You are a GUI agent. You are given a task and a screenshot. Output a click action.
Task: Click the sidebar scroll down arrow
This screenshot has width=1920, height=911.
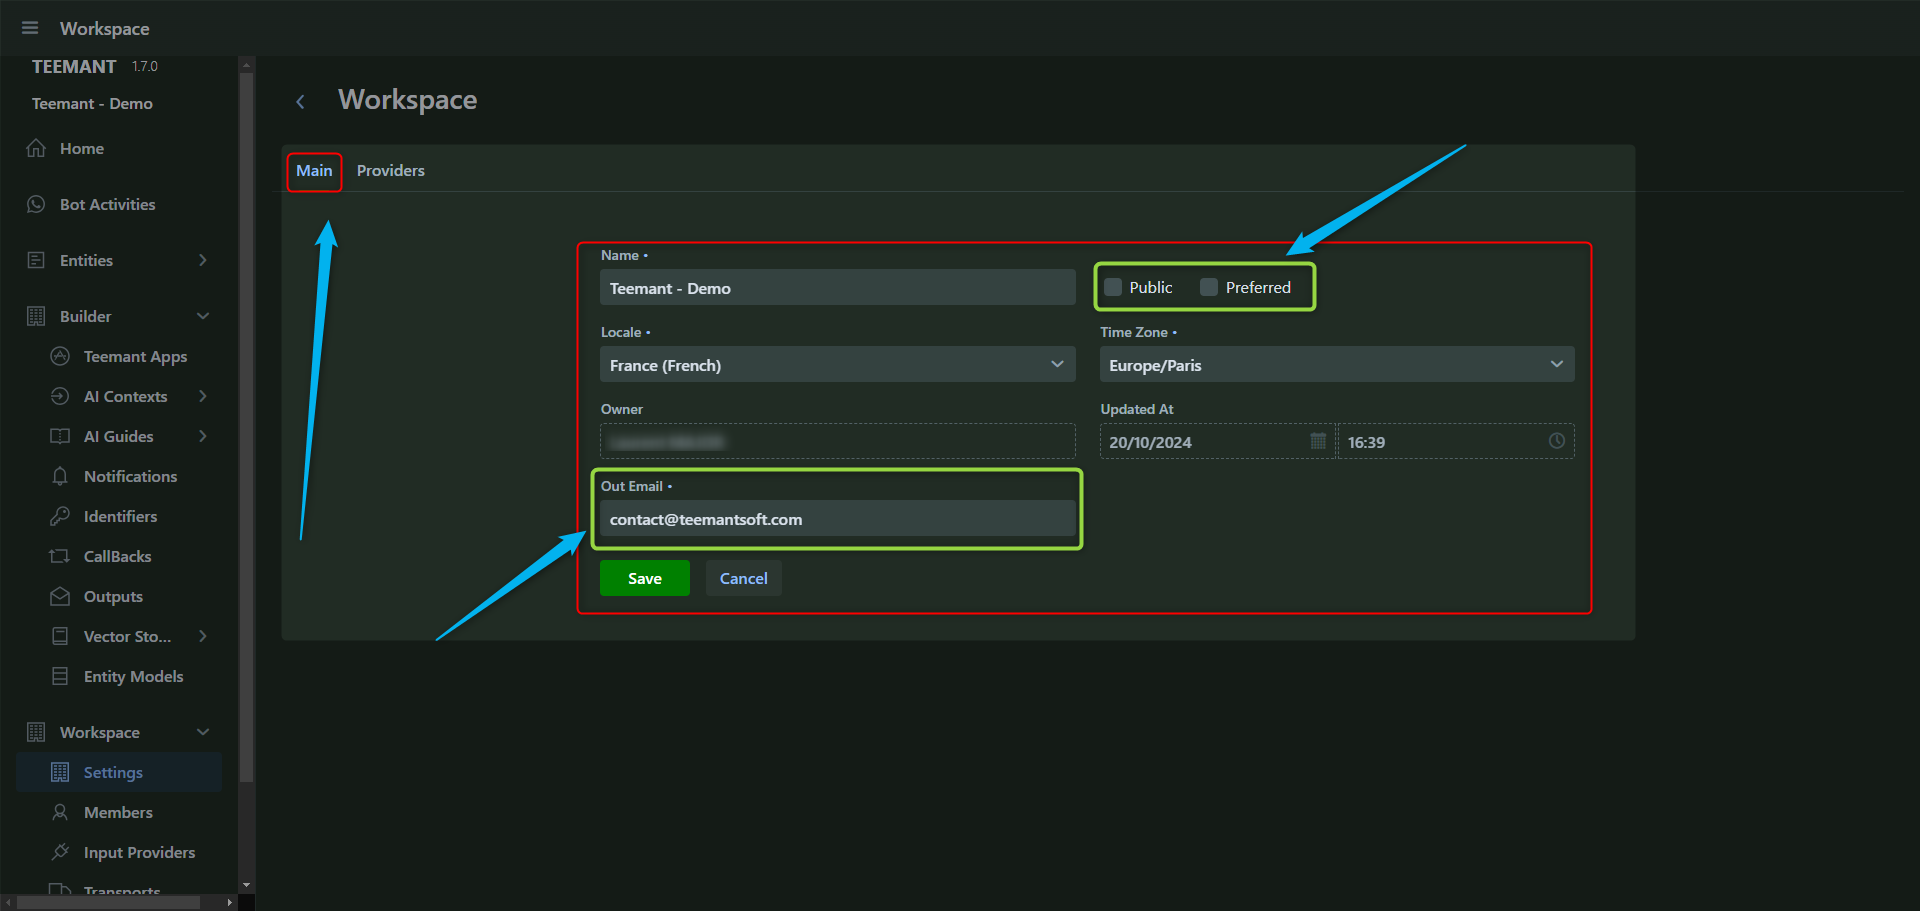(246, 886)
